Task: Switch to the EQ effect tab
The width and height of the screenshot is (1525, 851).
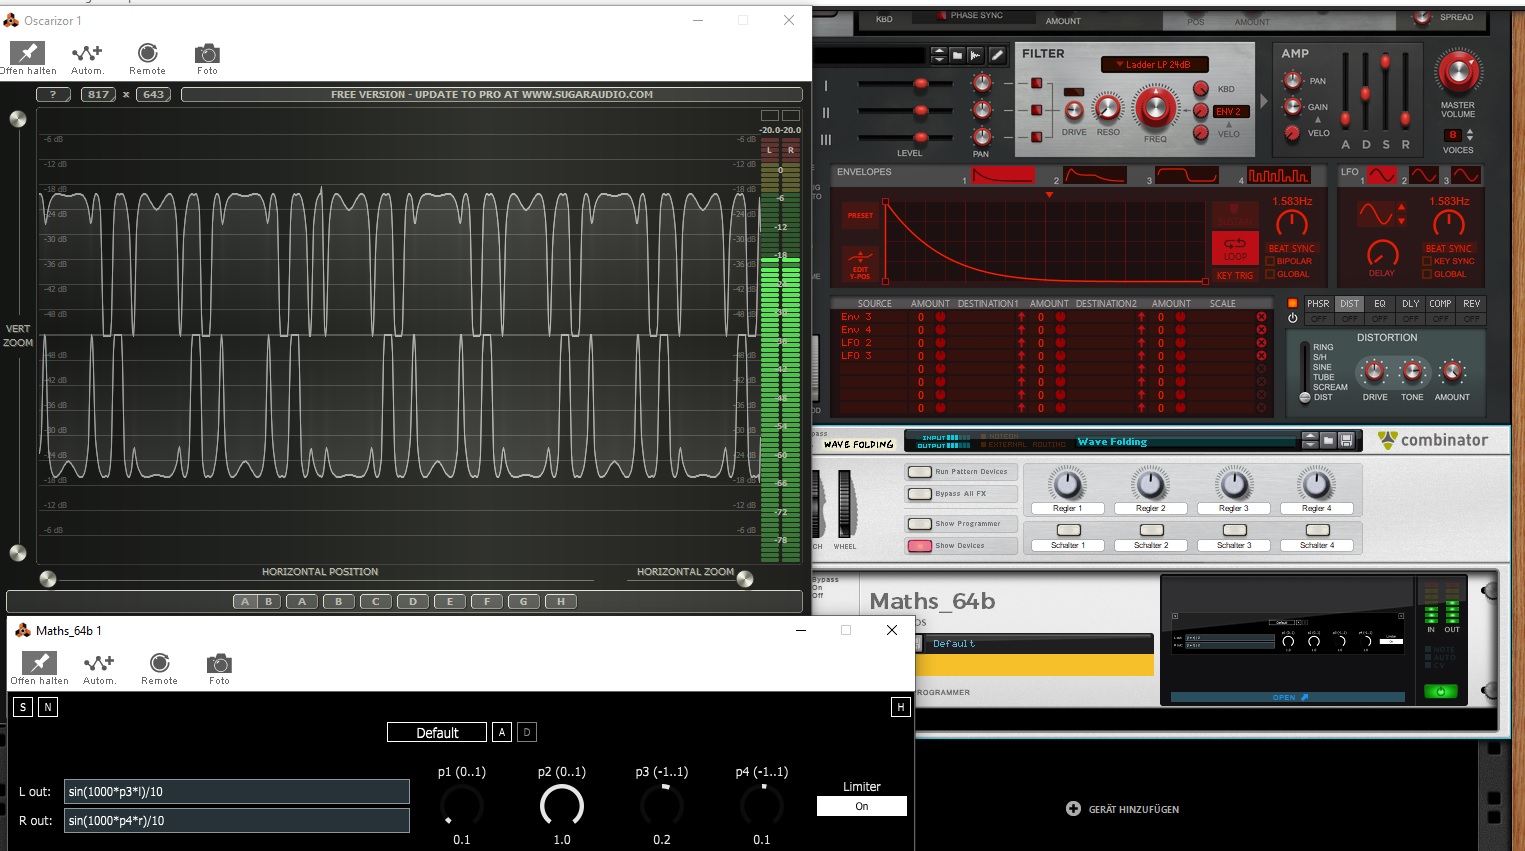Action: pos(1380,304)
